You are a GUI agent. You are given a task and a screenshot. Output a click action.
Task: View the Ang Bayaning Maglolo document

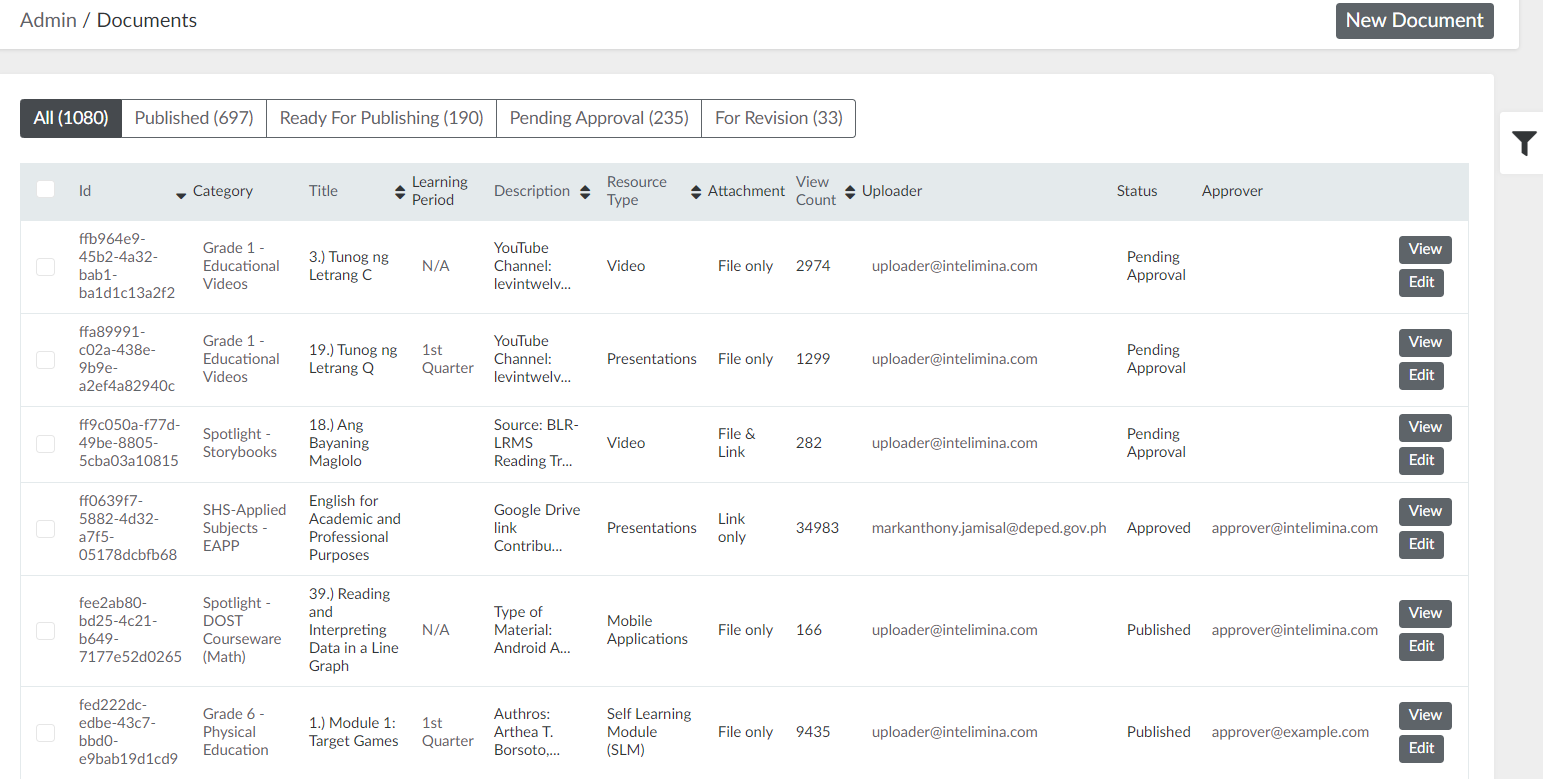[1425, 428]
